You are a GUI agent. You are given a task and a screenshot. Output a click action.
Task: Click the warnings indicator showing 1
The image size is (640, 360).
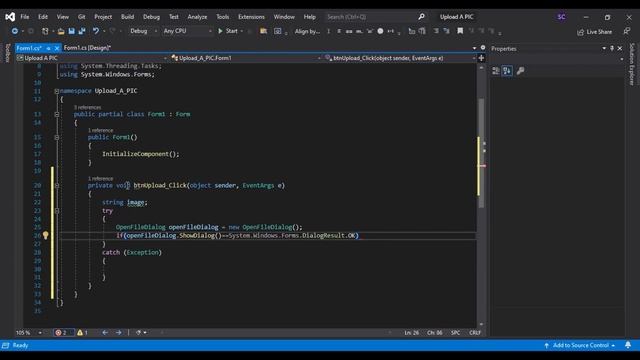[82, 333]
